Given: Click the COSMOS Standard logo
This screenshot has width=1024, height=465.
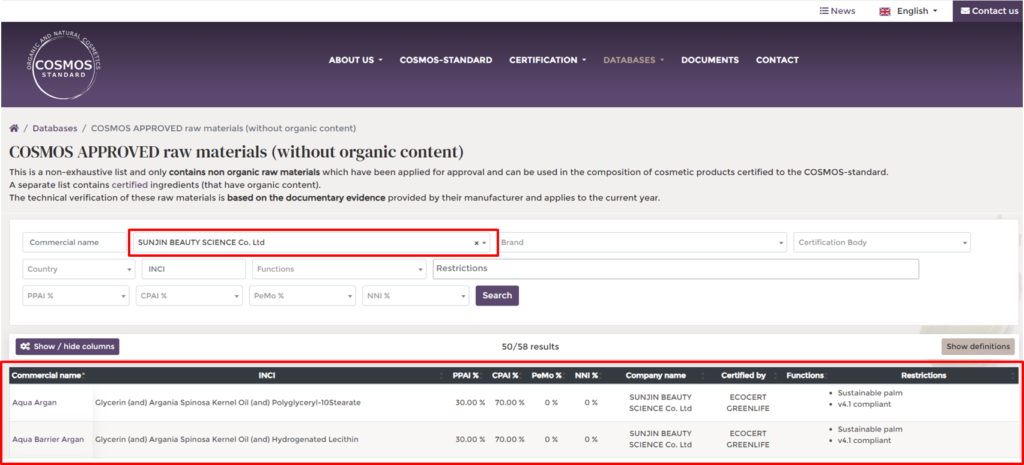Looking at the screenshot, I should click(x=63, y=63).
